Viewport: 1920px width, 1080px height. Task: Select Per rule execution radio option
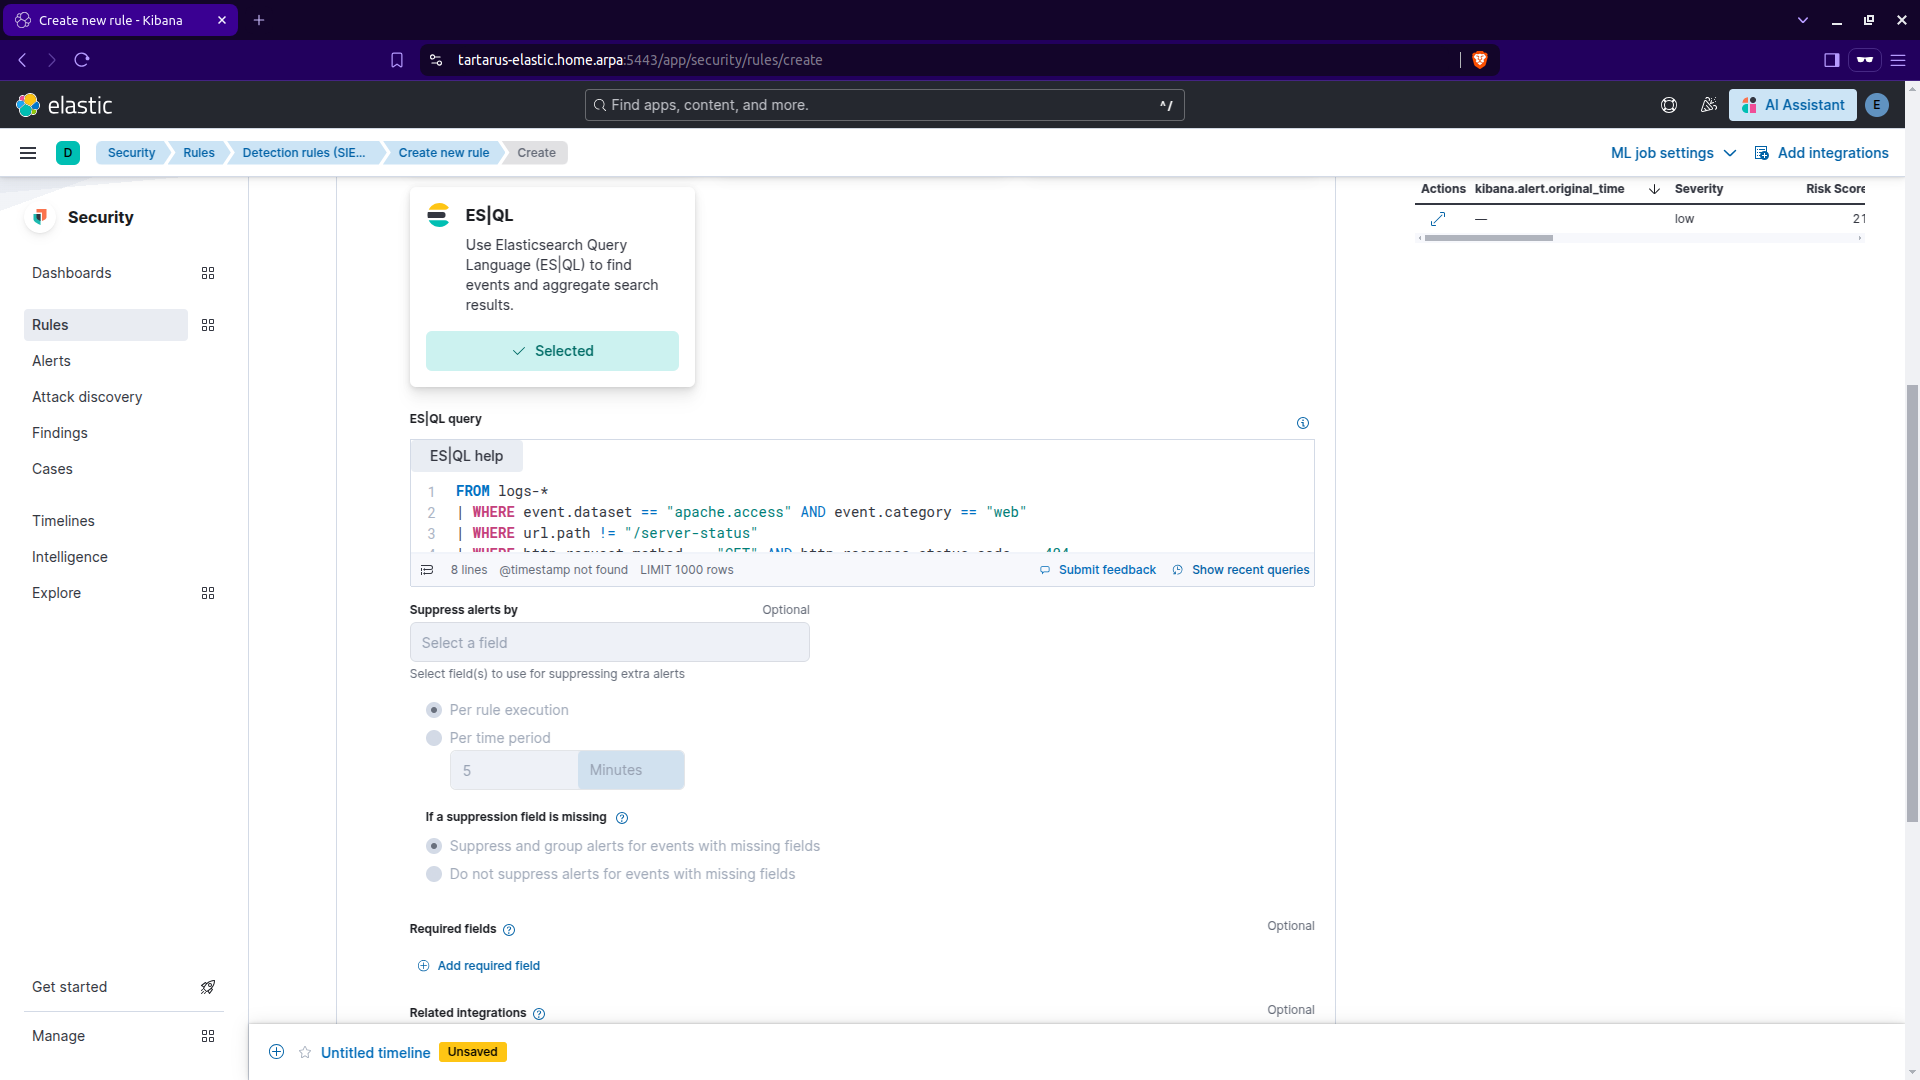point(434,710)
